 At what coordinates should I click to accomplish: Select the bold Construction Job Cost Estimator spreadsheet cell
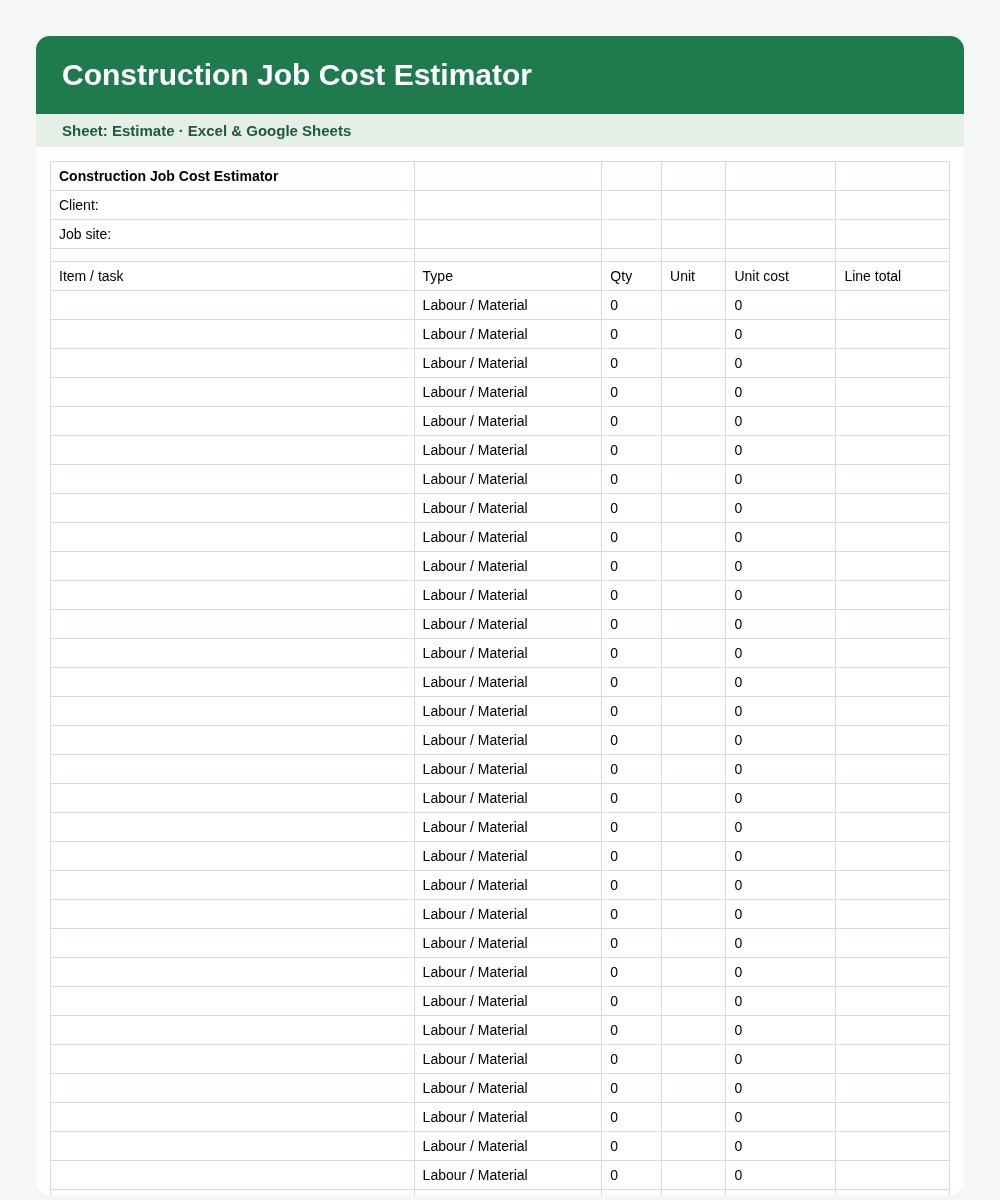(x=232, y=176)
